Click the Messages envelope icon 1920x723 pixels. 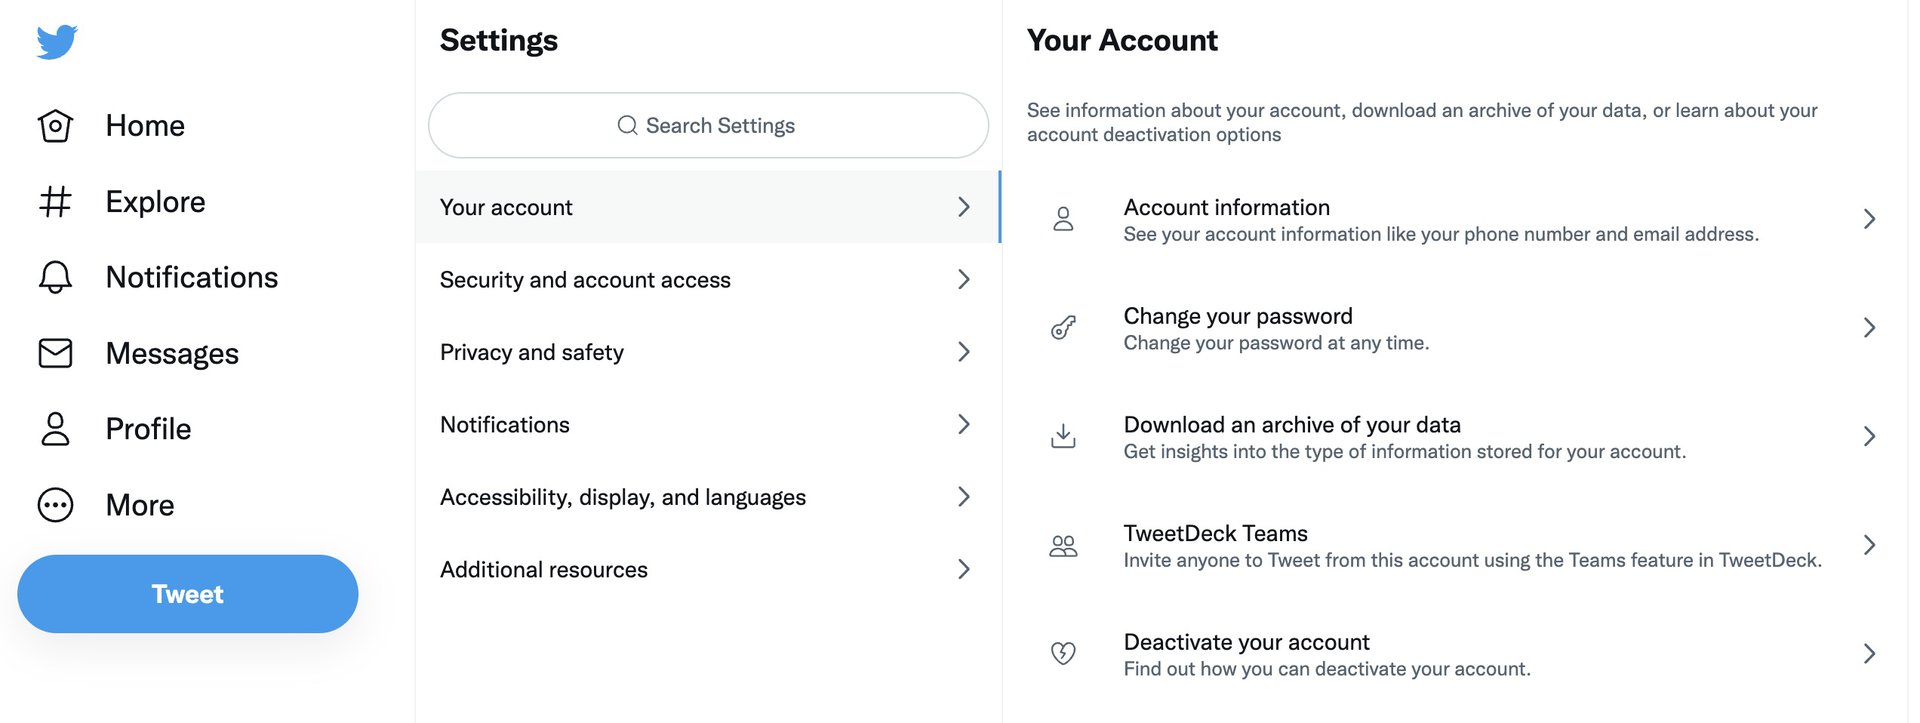[x=55, y=353]
